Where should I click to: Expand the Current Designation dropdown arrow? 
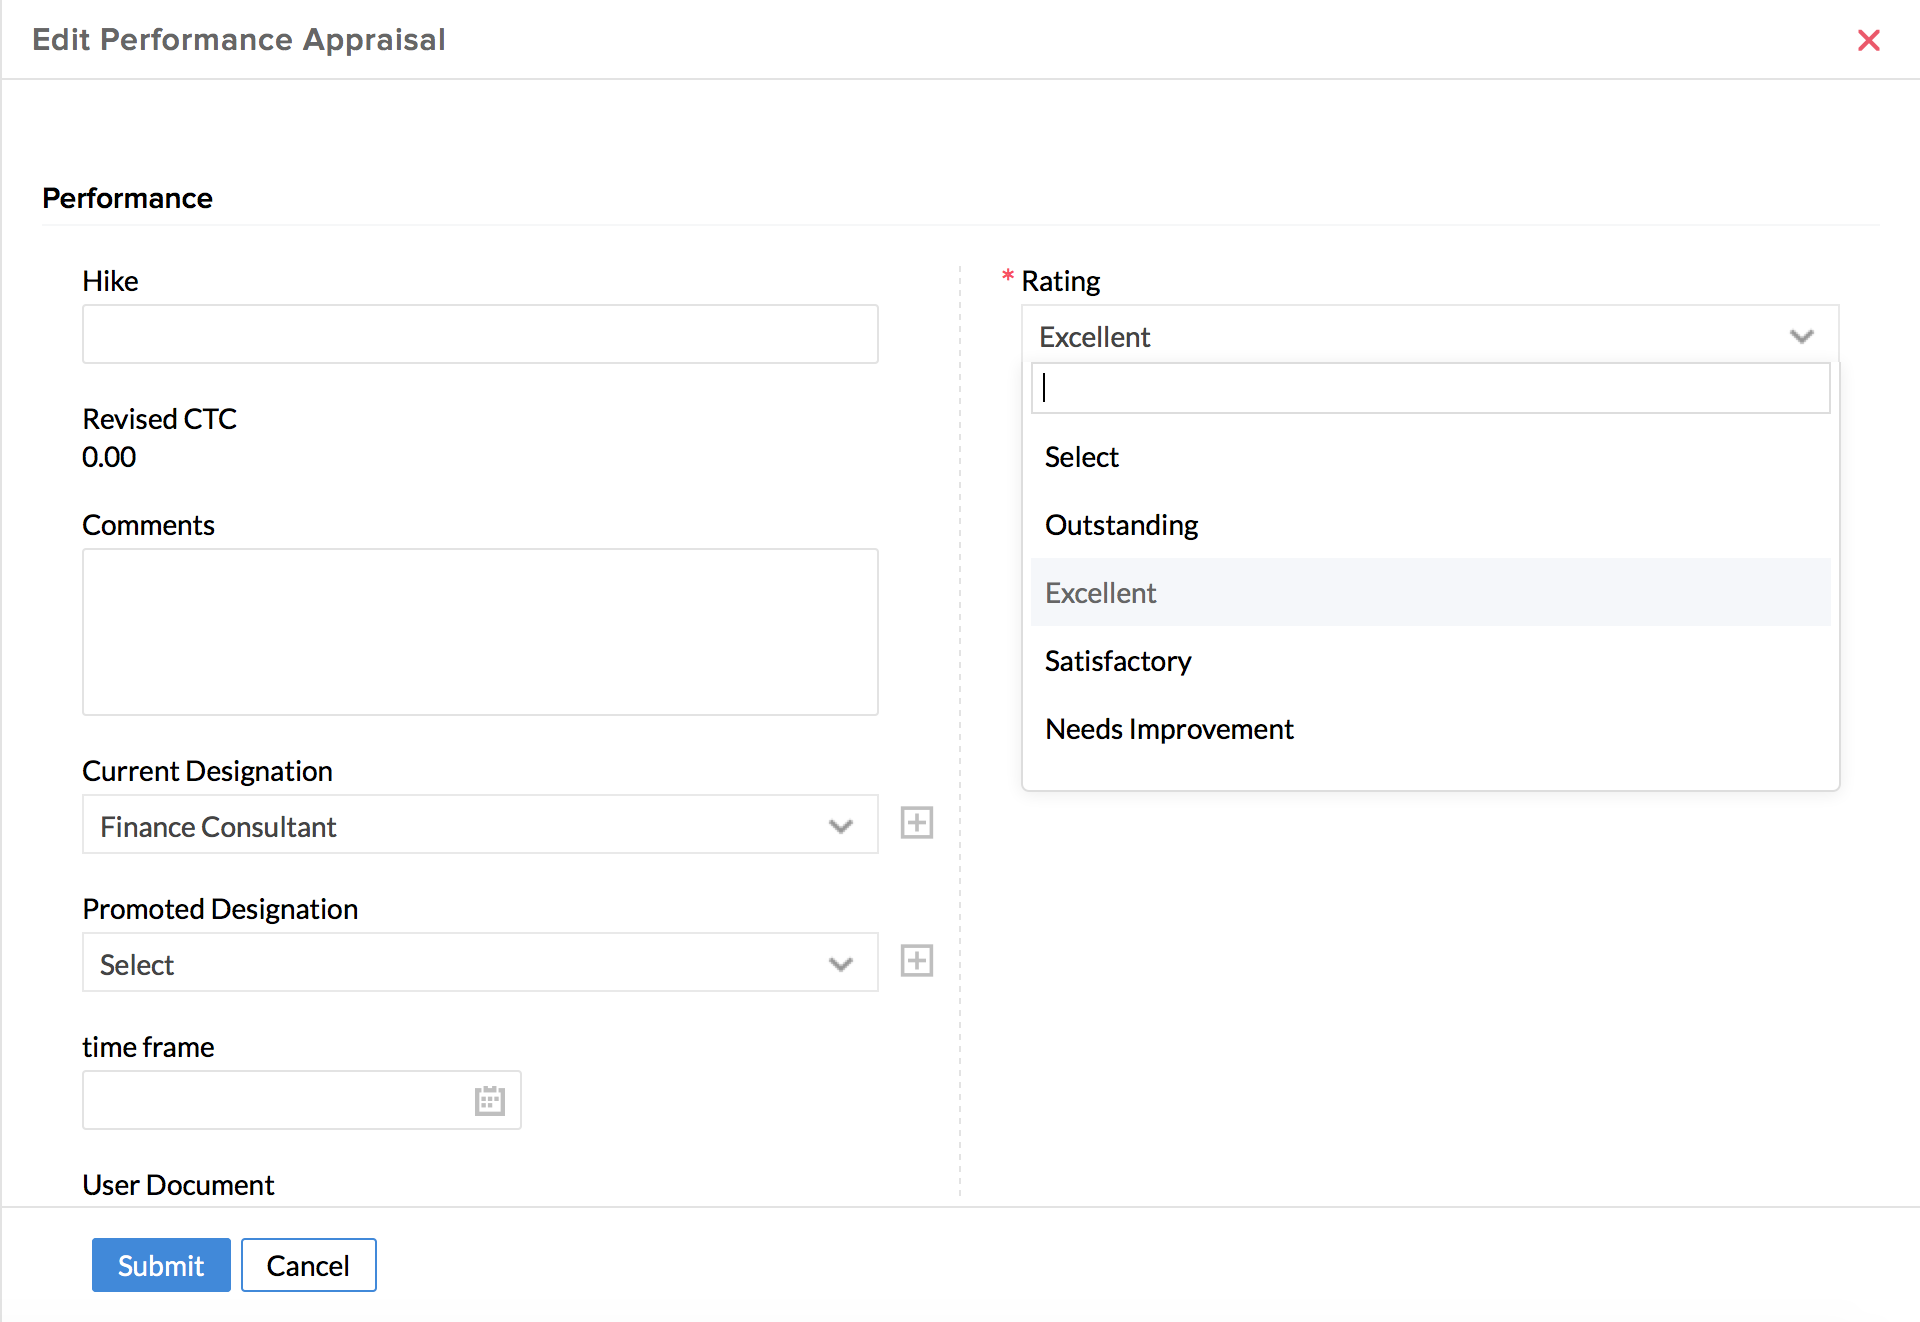pos(840,826)
